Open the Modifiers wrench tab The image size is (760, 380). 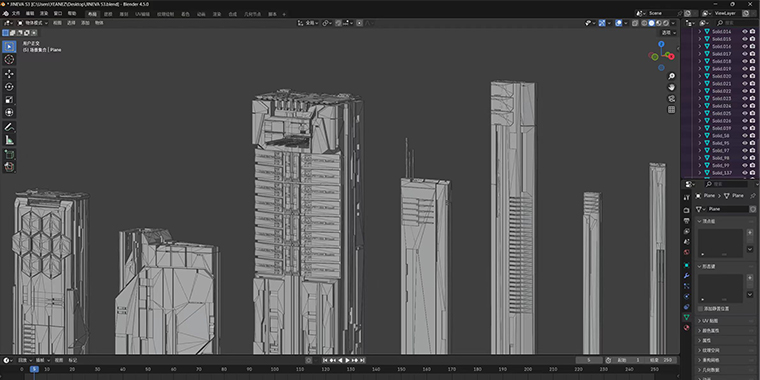click(686, 276)
